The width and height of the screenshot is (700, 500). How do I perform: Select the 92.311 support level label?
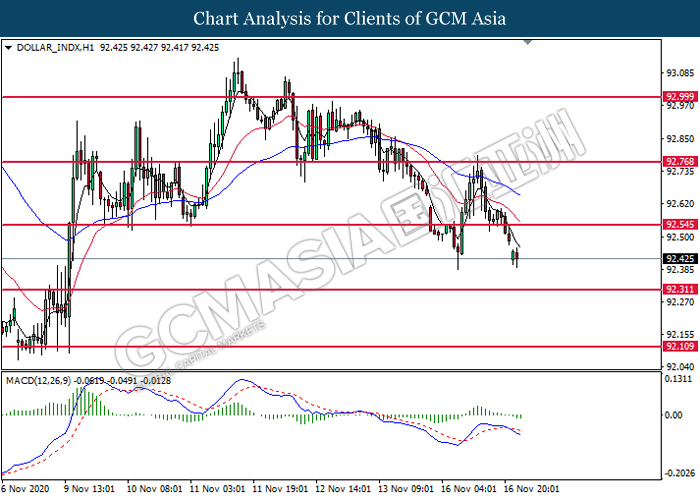680,290
